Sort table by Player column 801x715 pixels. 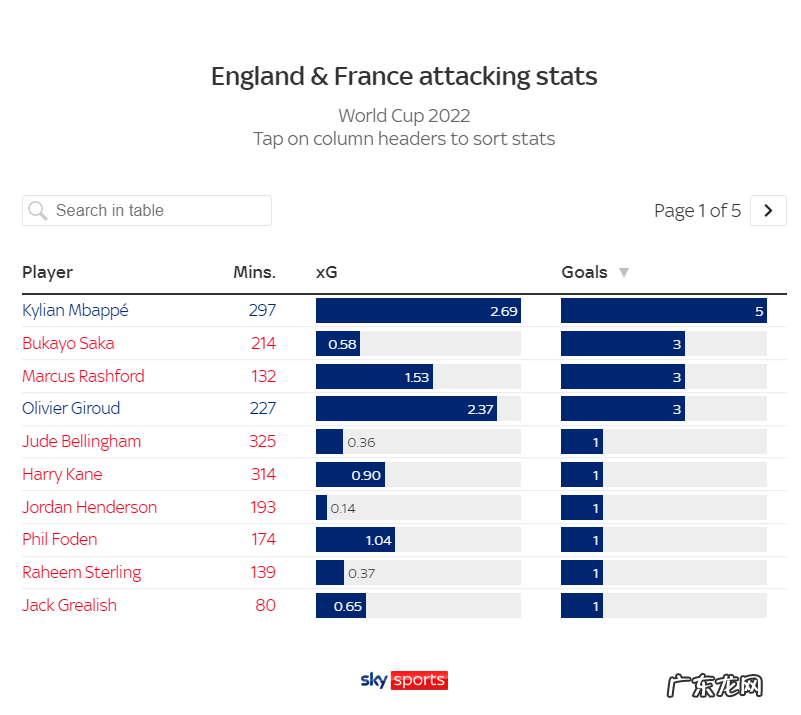click(48, 272)
